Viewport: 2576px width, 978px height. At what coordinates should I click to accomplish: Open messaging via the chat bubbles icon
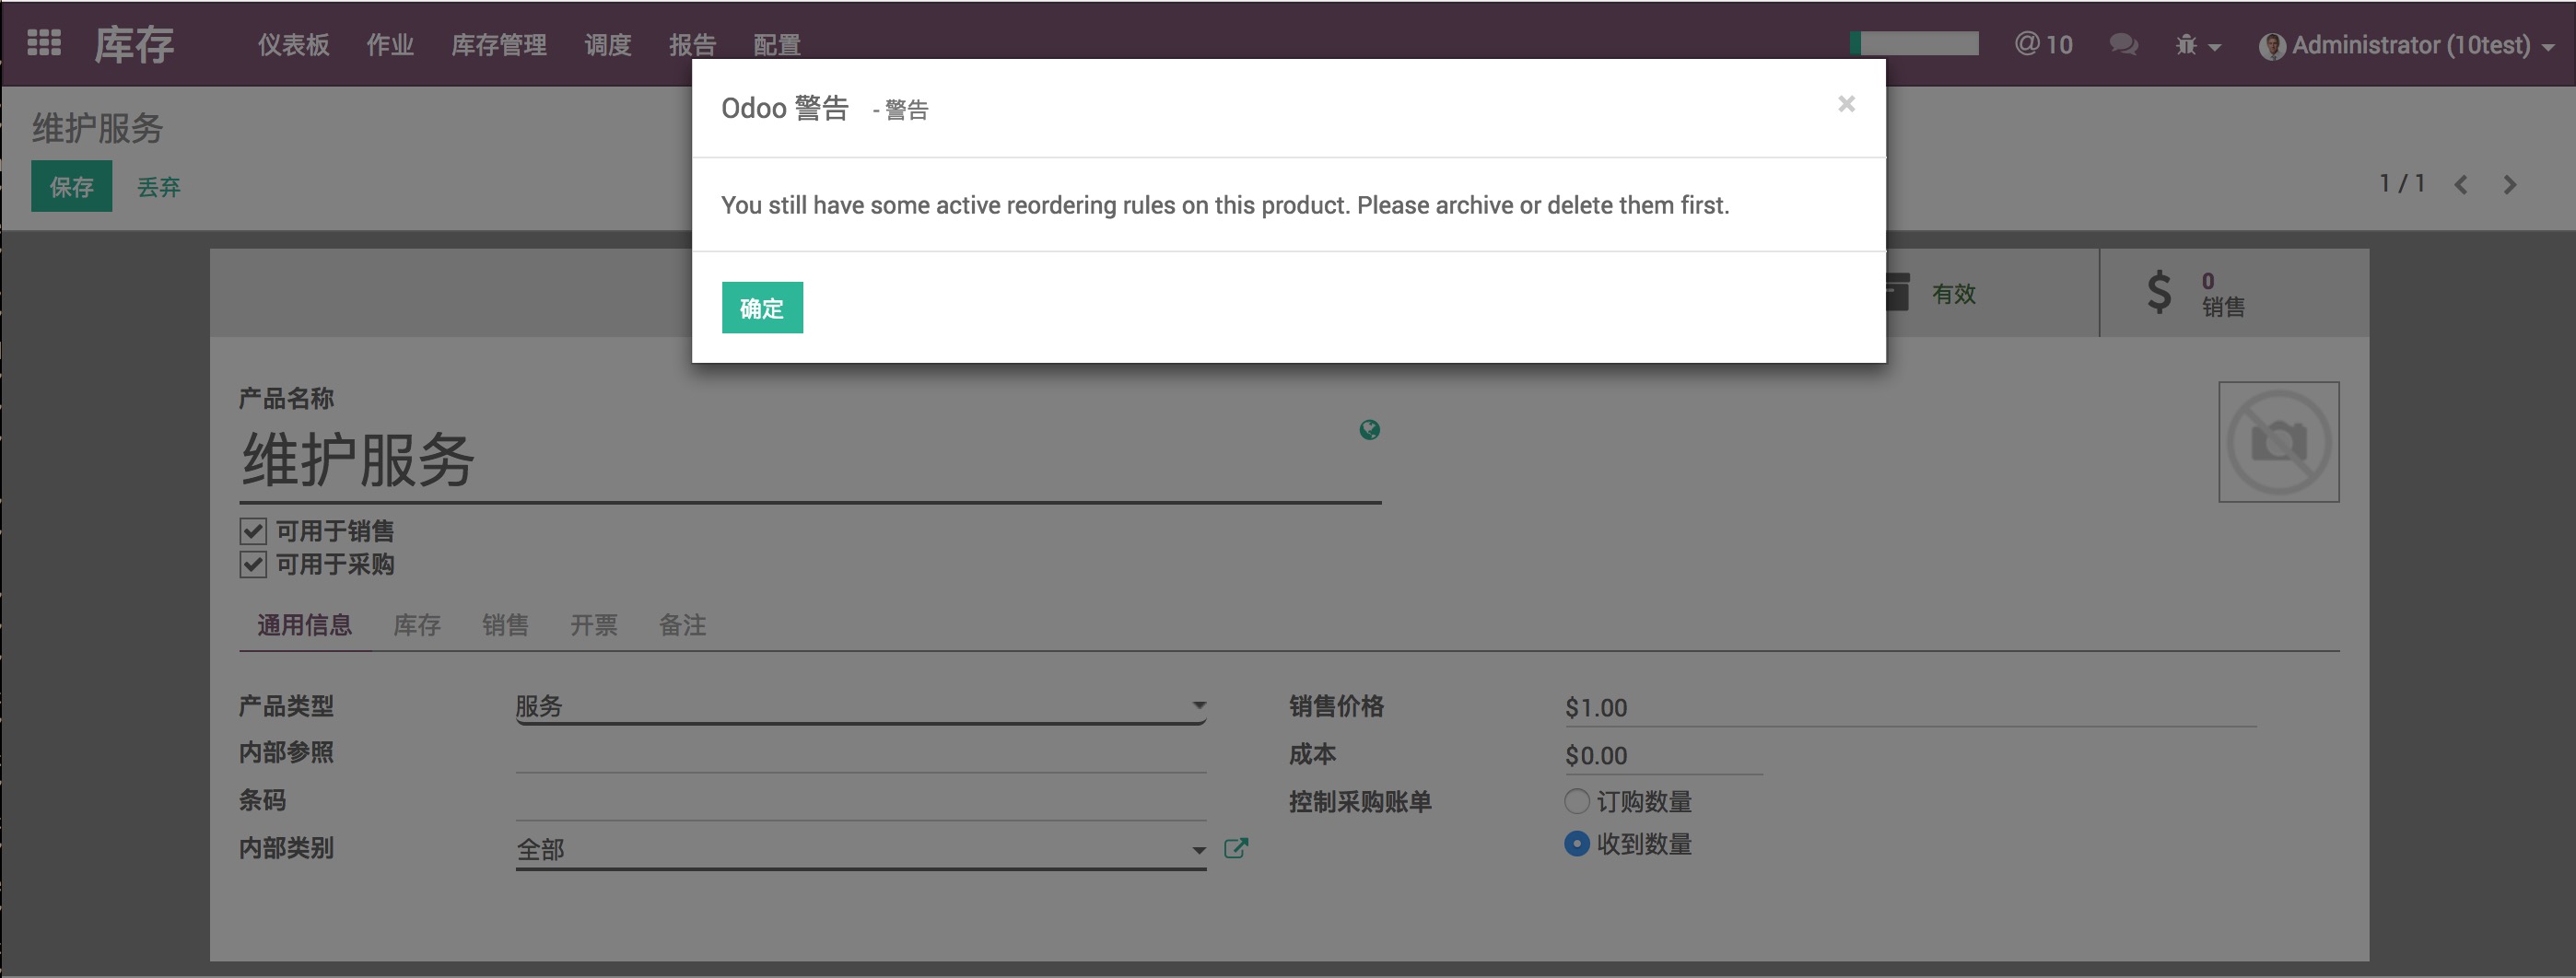click(x=2124, y=44)
